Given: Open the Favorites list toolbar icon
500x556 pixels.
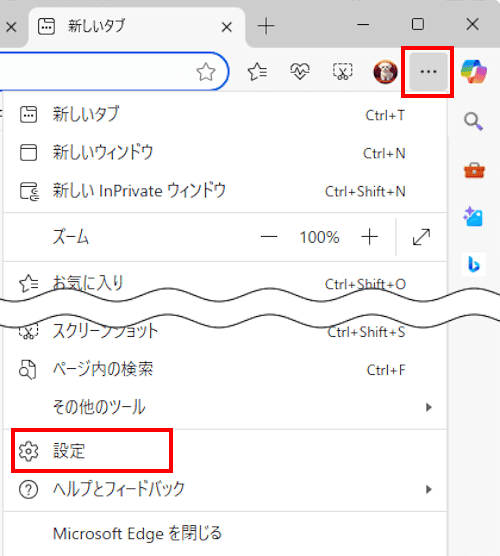Looking at the screenshot, I should (257, 72).
